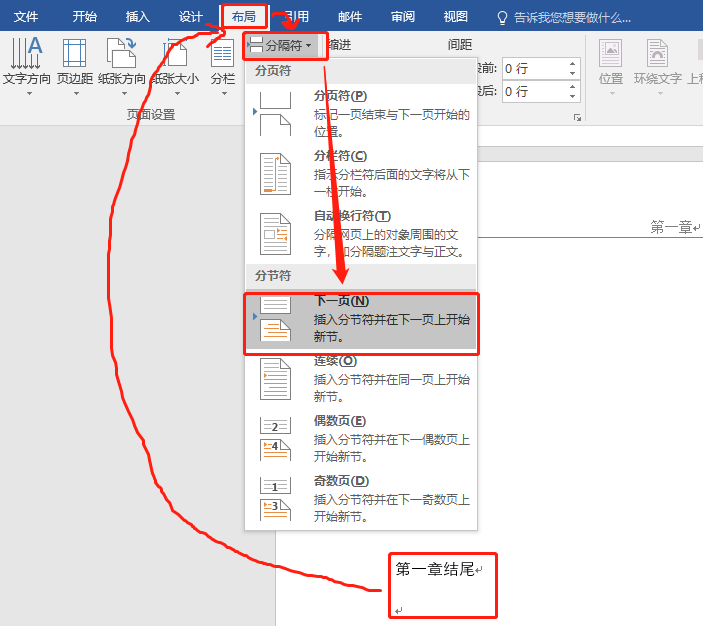Click the 位置 position icon

611,53
